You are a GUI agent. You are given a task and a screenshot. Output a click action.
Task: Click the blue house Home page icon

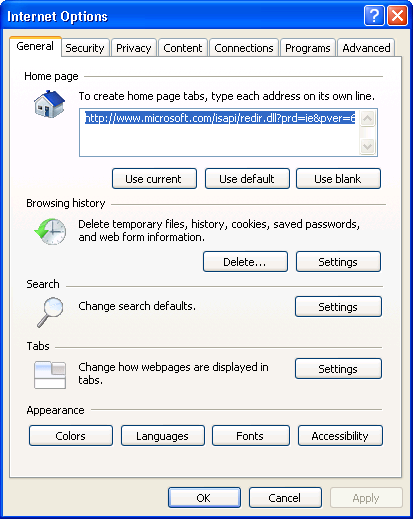[49, 104]
